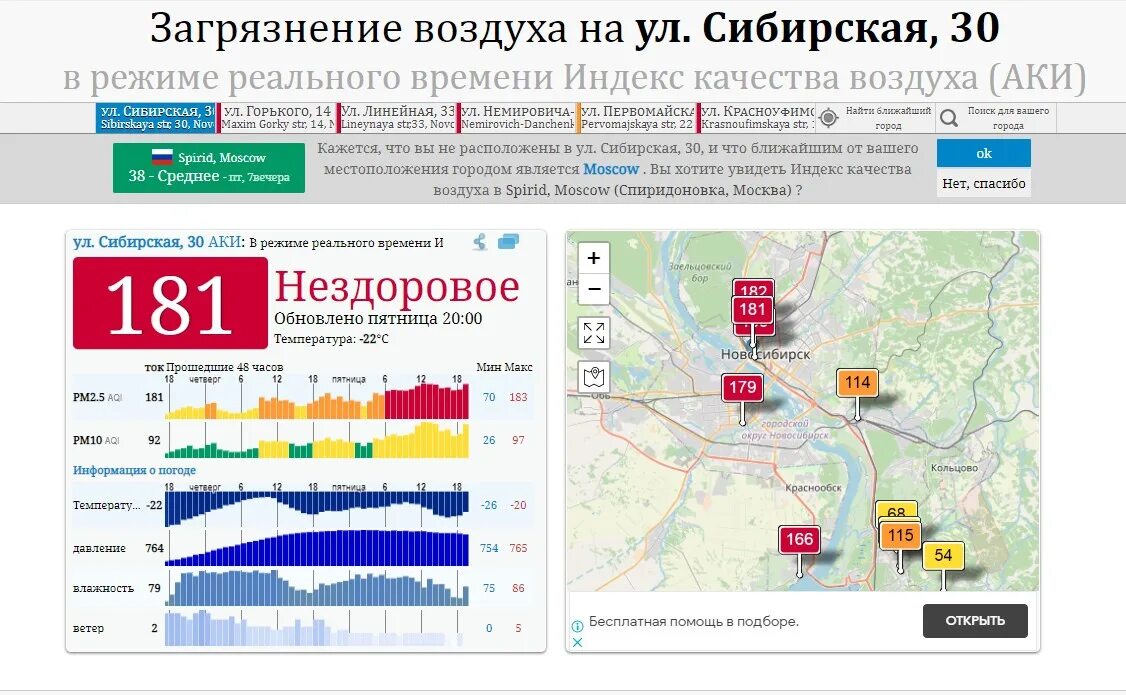1126x695 pixels.
Task: Close the ad with X icon
Action: coord(577,642)
